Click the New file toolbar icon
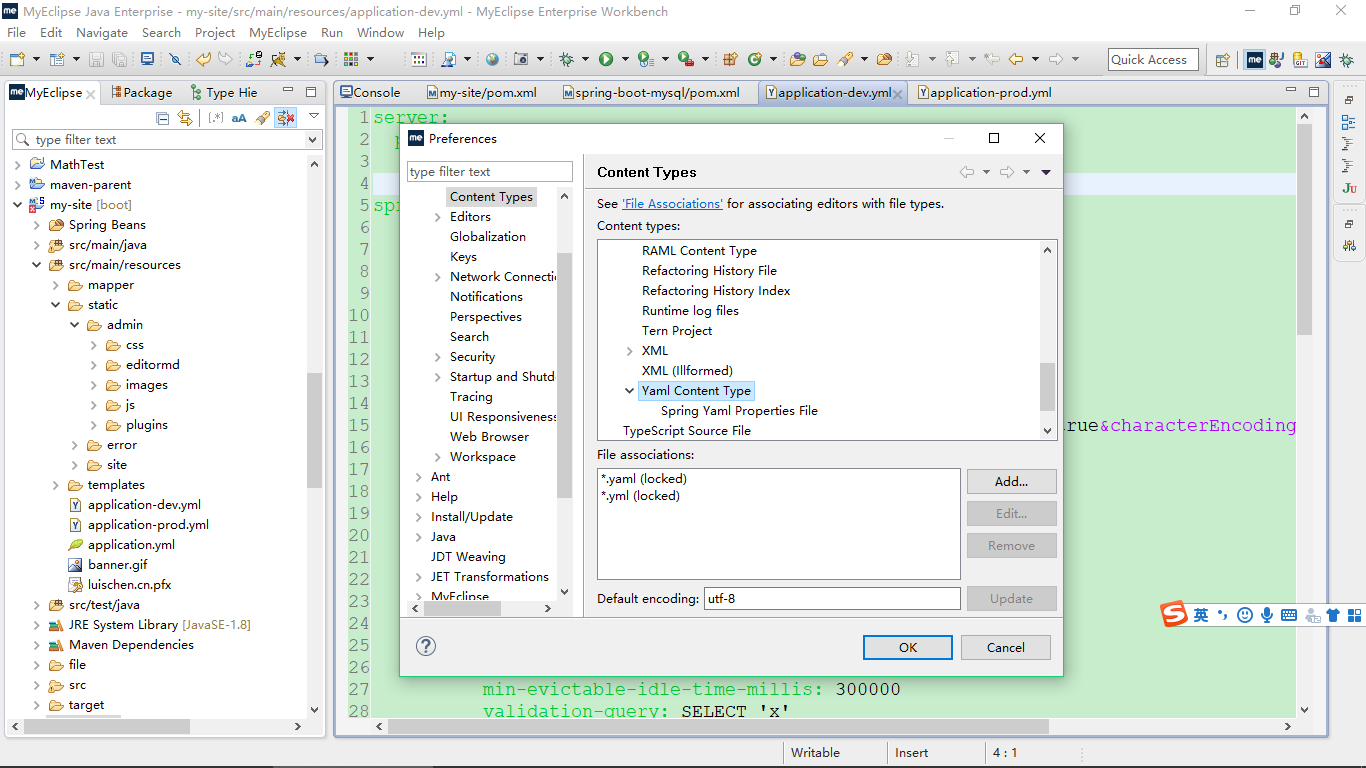The height and width of the screenshot is (768, 1366). point(17,59)
